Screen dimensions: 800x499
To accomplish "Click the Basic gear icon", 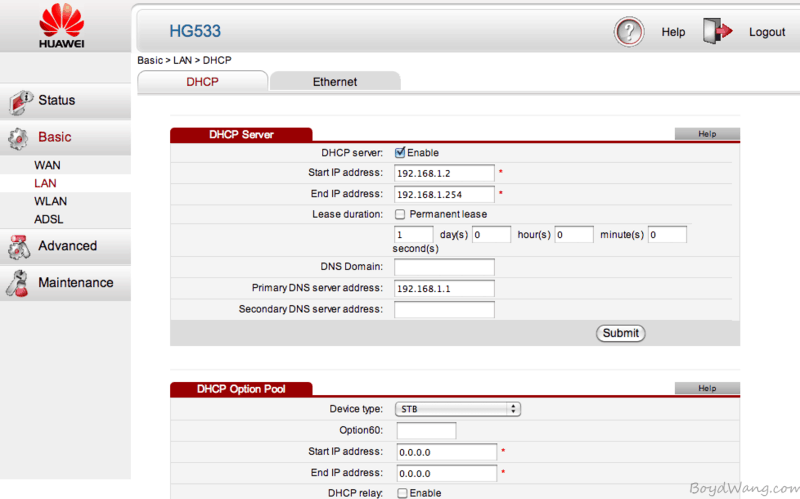I will (20, 138).
